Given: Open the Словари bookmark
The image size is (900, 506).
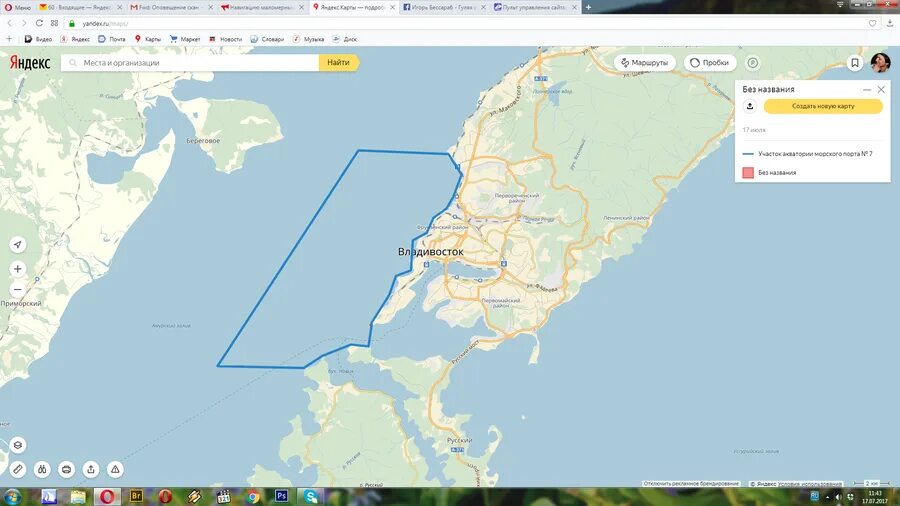Looking at the screenshot, I should pos(267,39).
